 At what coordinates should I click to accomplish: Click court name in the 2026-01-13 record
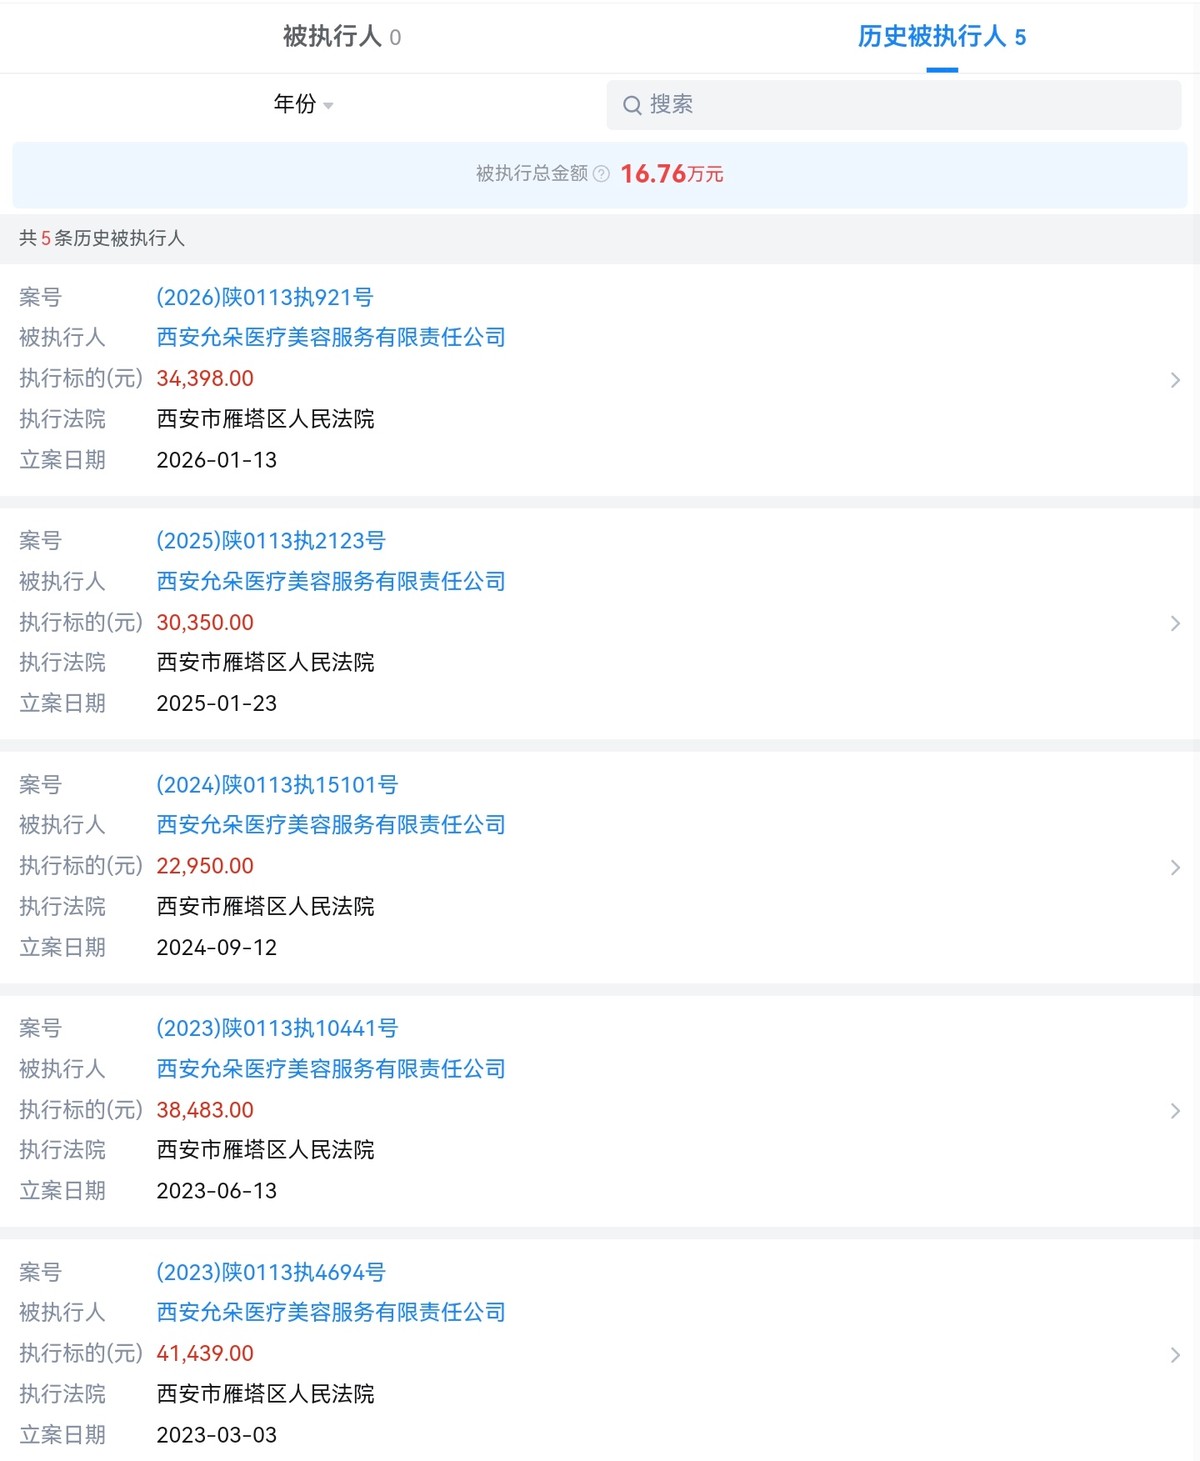point(266,419)
